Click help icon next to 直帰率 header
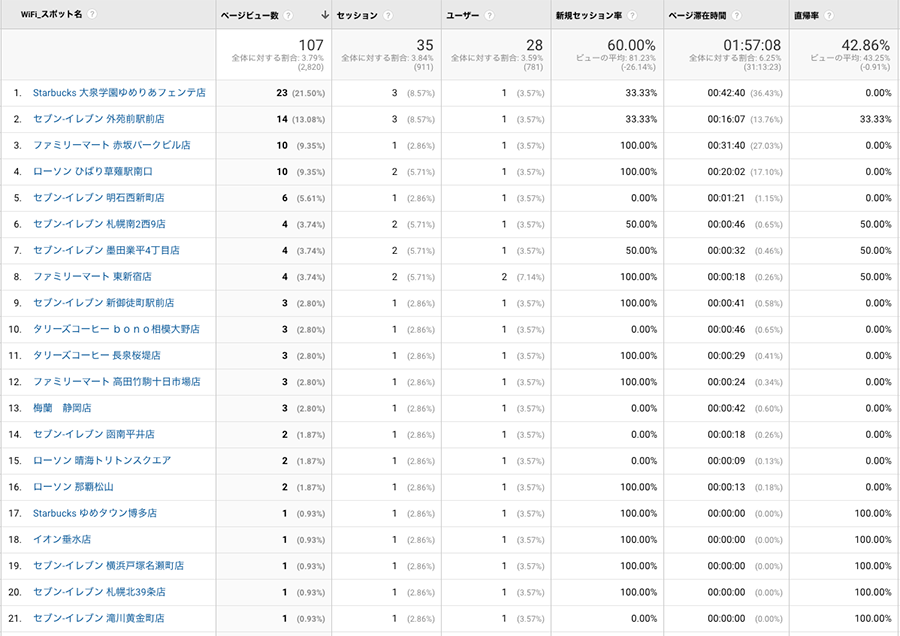 (829, 15)
